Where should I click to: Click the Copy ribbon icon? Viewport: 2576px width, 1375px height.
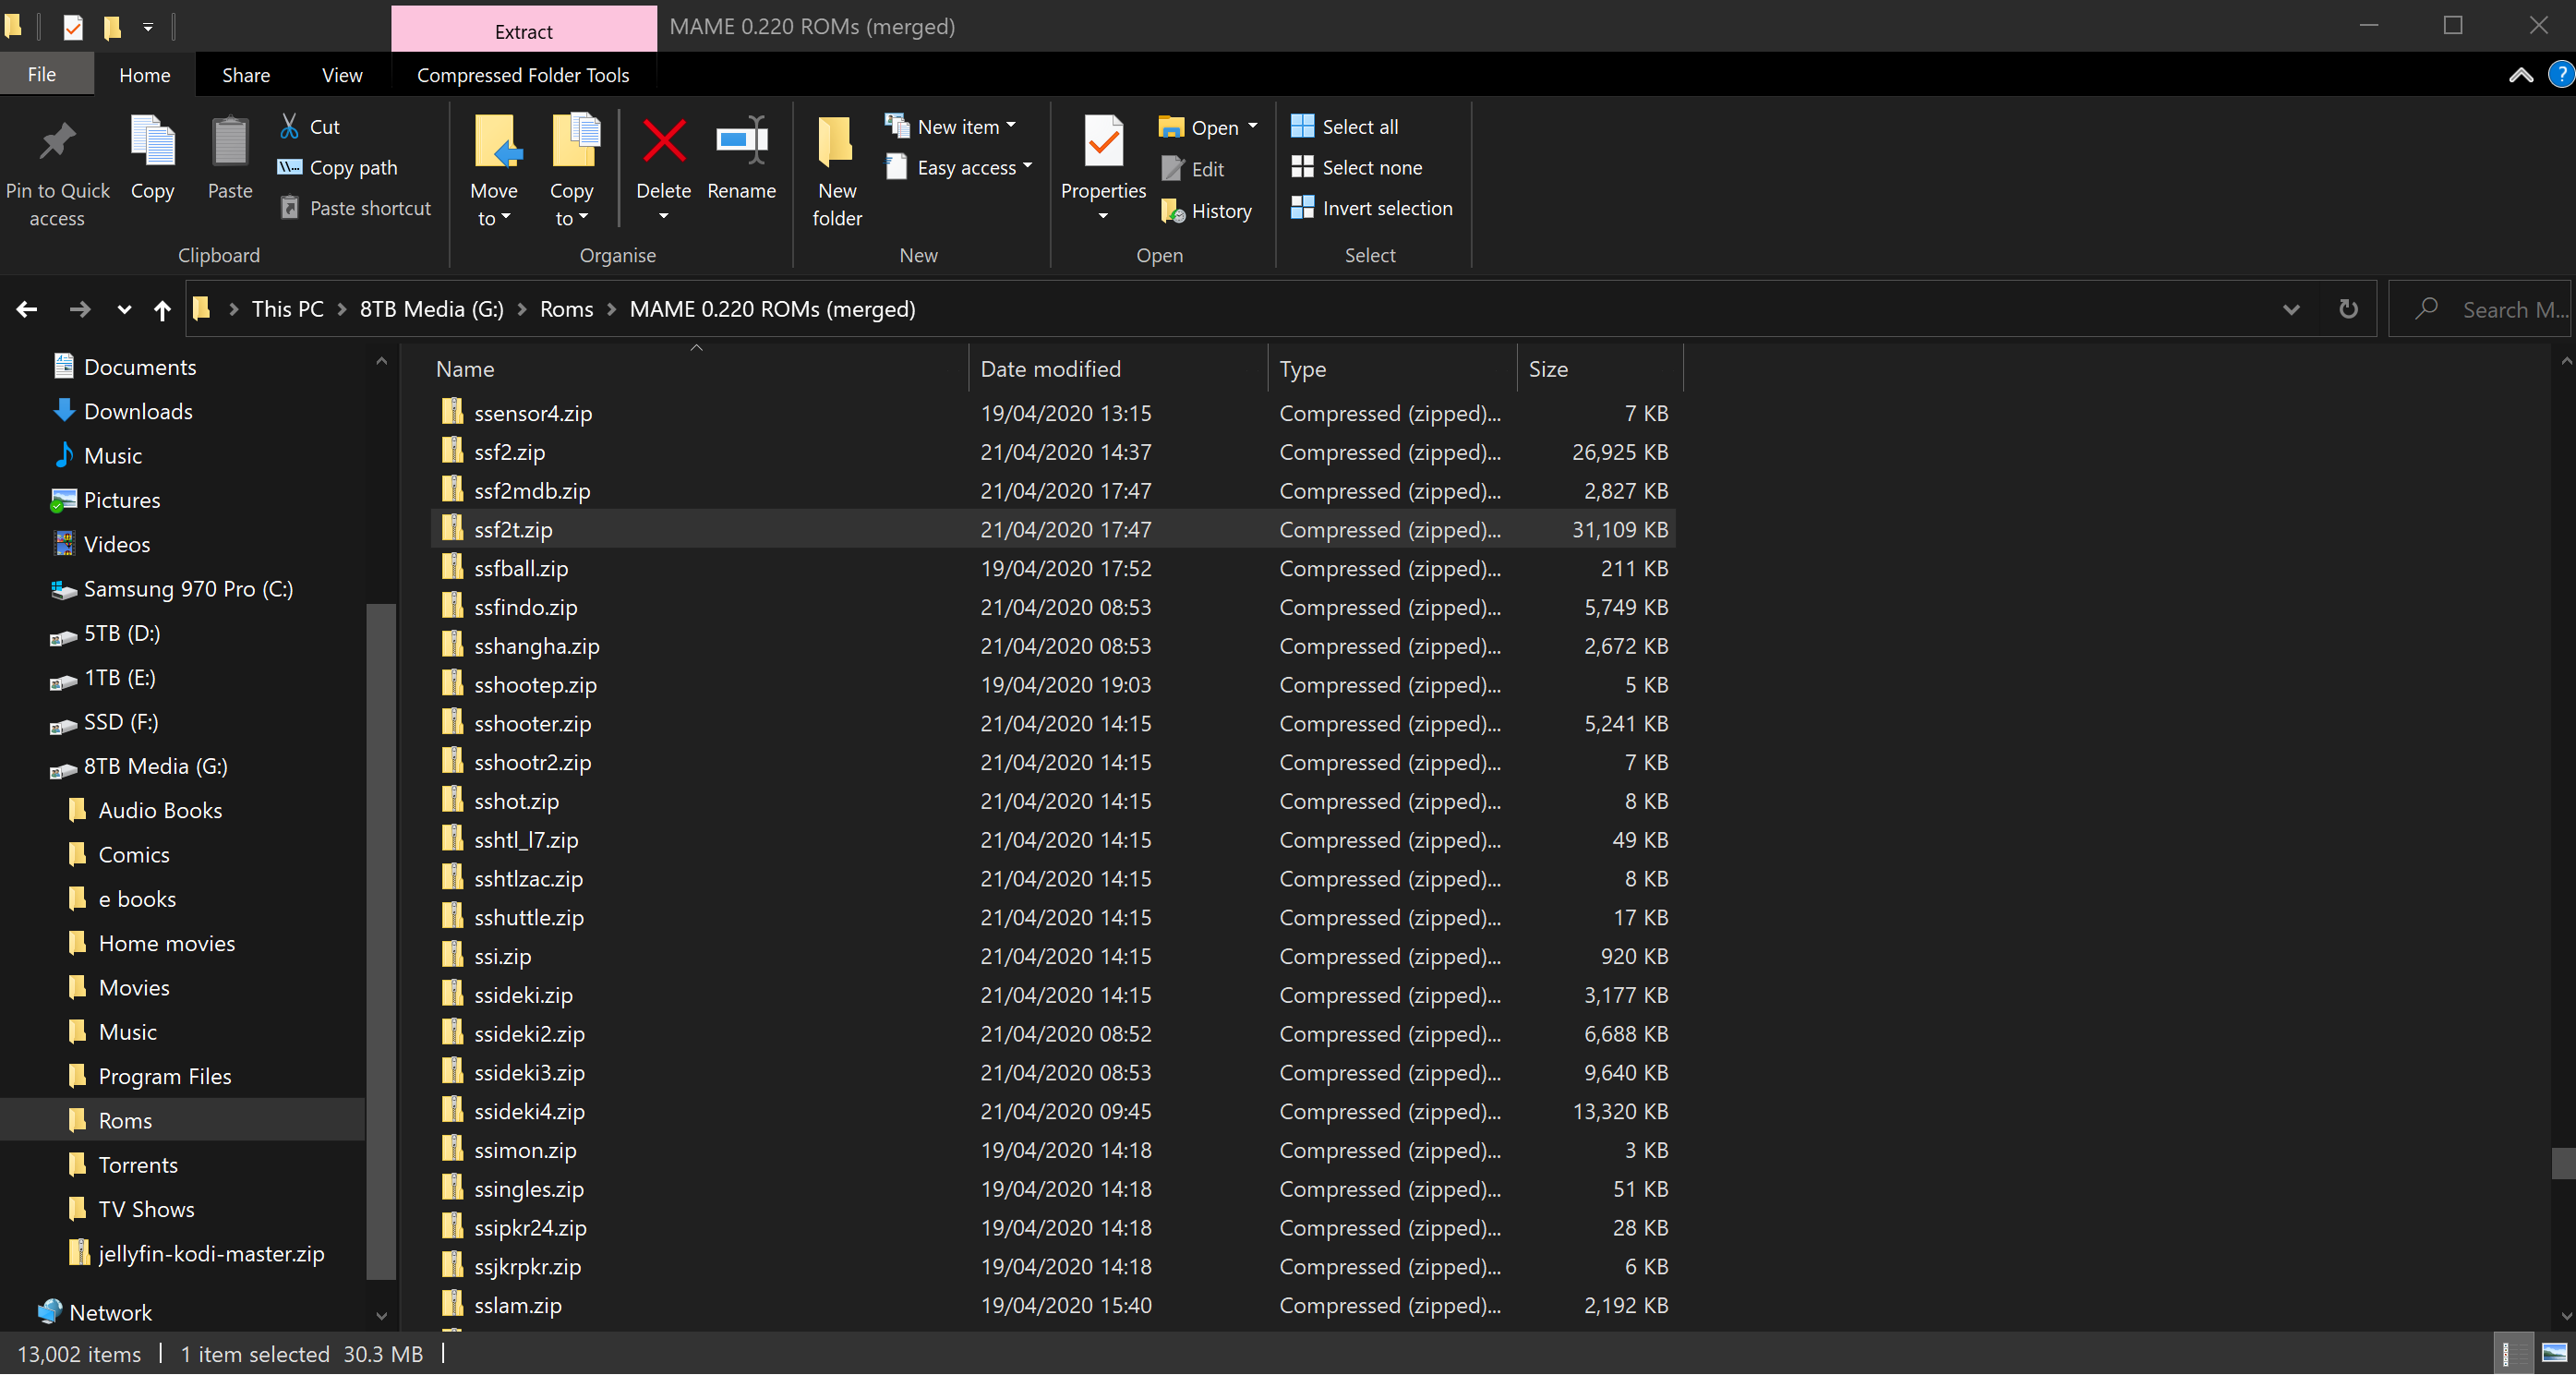[152, 141]
